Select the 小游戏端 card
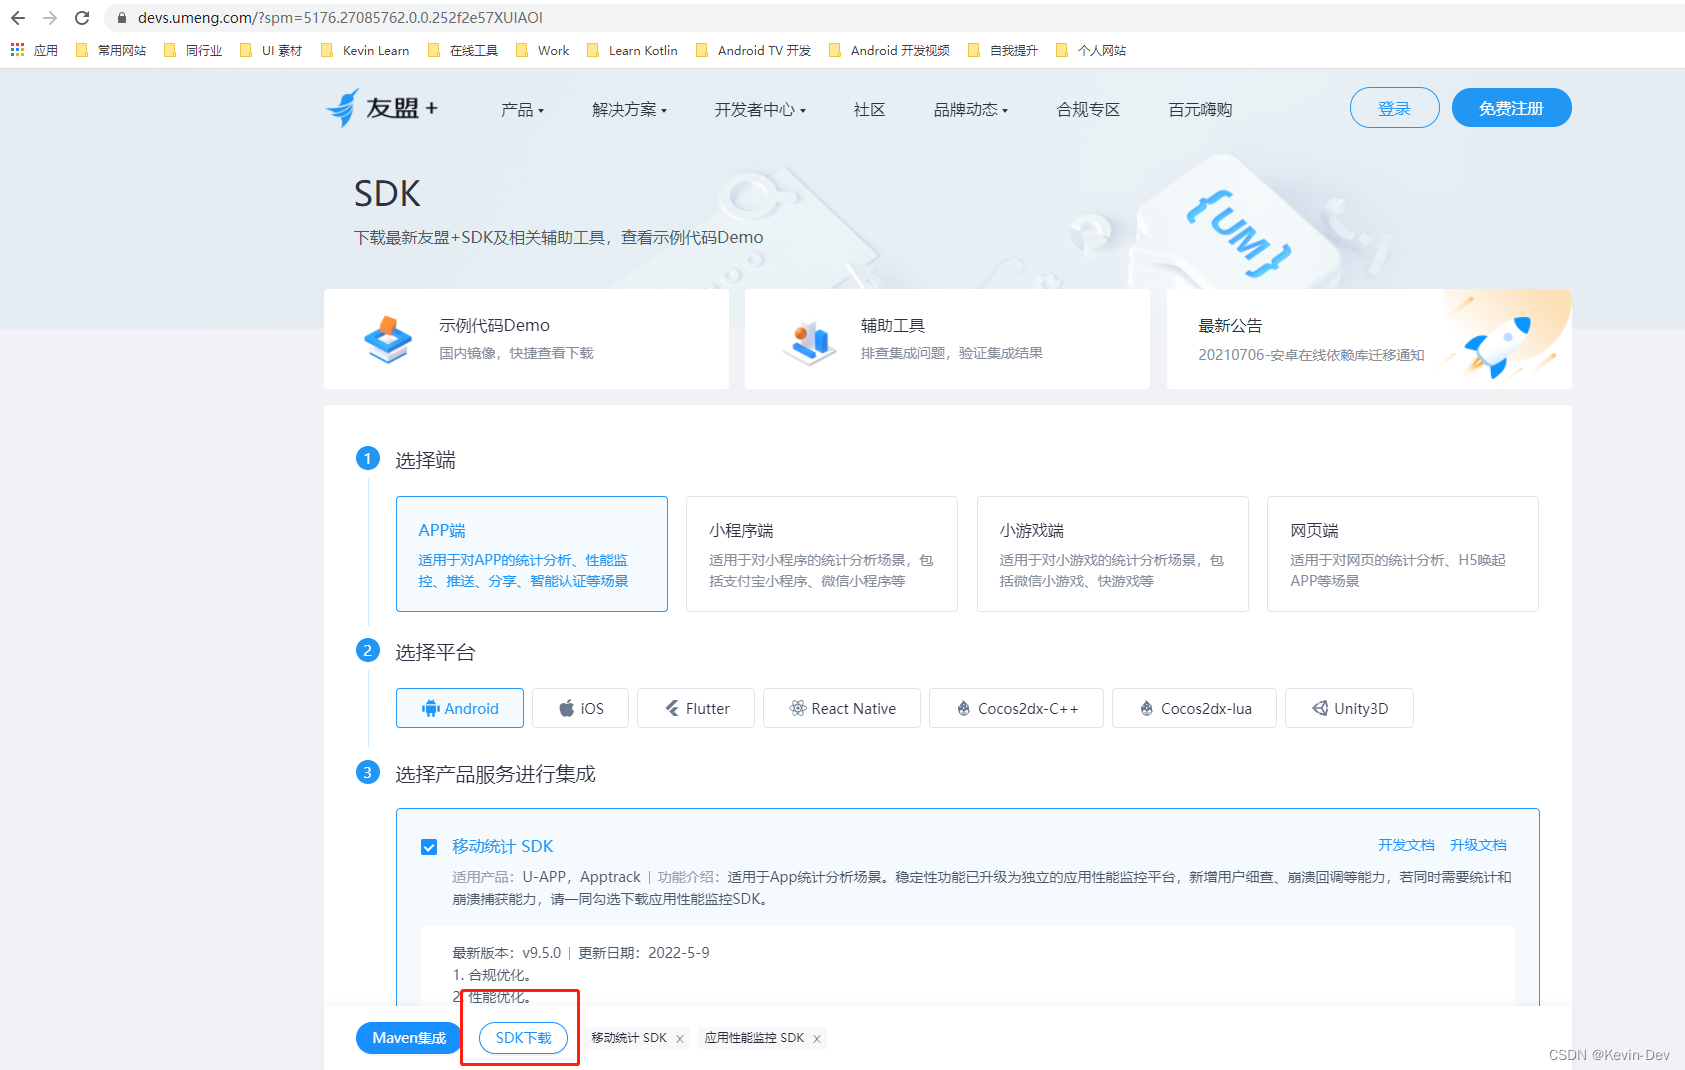 pos(1113,554)
